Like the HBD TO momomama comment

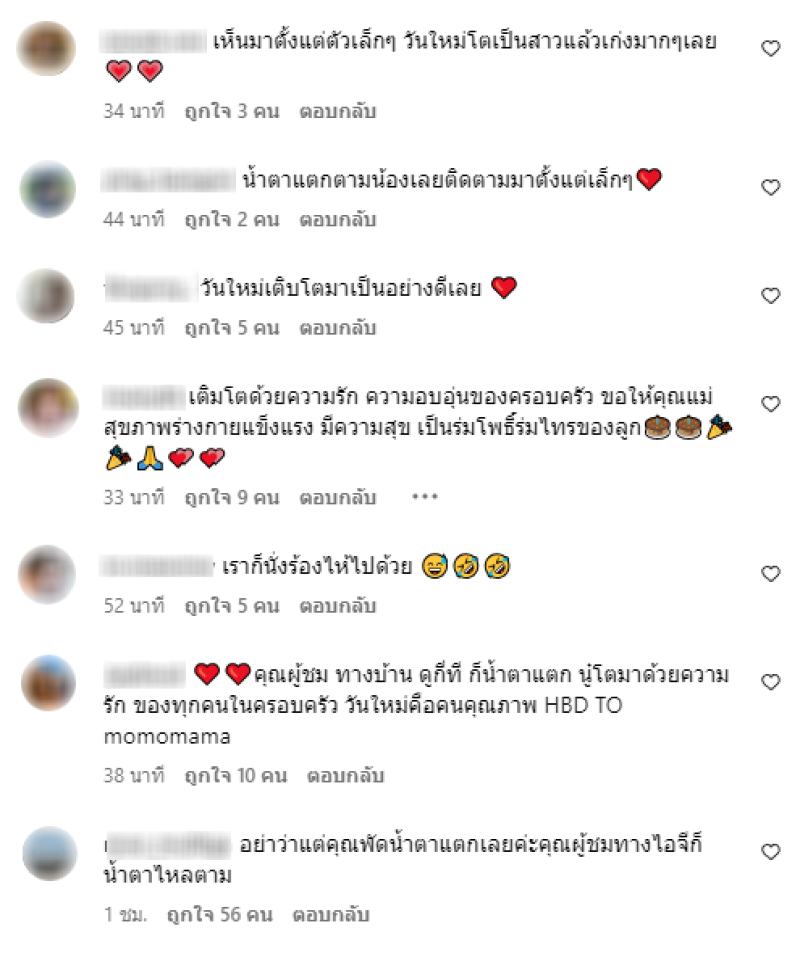pos(771,682)
